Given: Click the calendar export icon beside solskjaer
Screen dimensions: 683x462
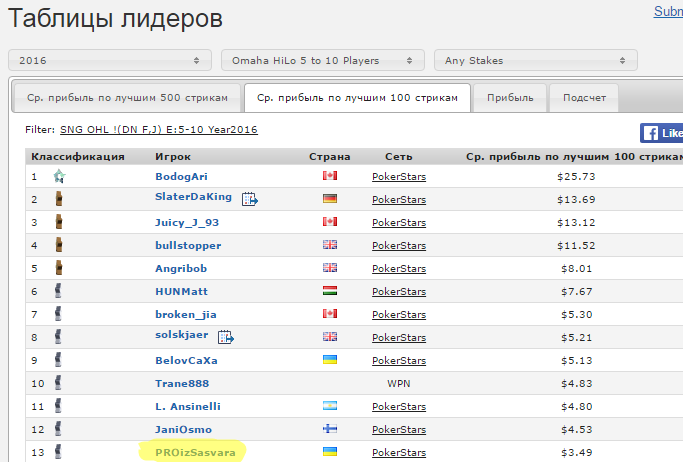Looking at the screenshot, I should (x=226, y=337).
